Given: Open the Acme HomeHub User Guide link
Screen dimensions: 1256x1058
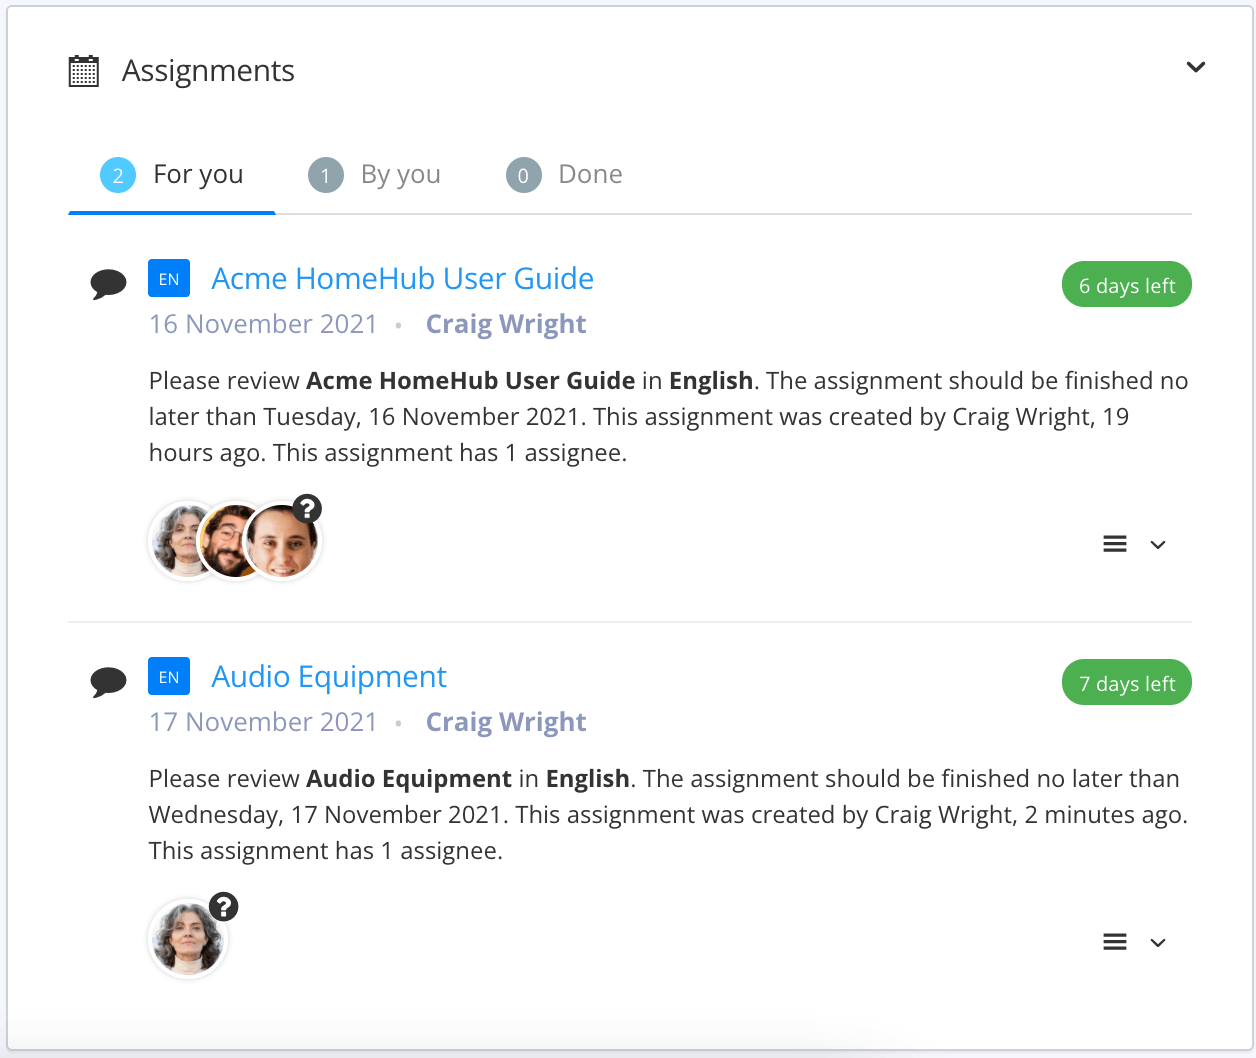Looking at the screenshot, I should pos(401,278).
